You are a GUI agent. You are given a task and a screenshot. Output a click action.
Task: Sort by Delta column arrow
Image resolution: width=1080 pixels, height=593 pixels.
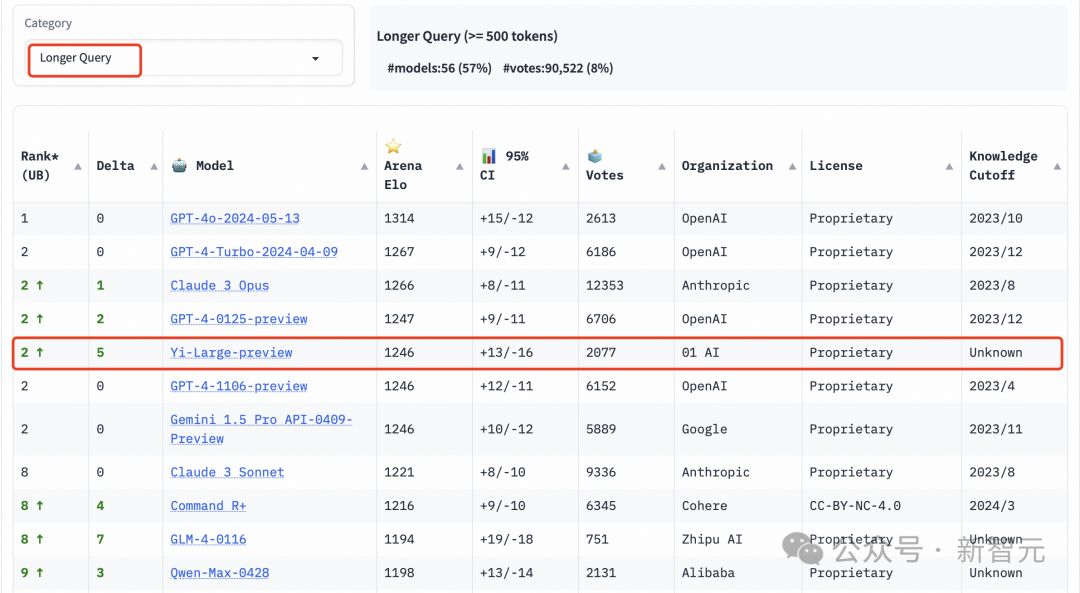(154, 167)
